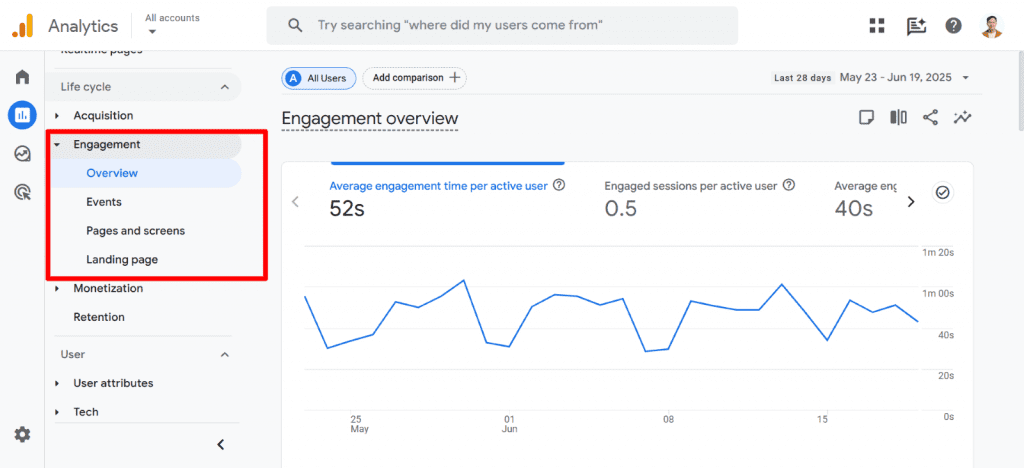
Task: Click the edit comparisons columns icon
Action: coord(898,117)
